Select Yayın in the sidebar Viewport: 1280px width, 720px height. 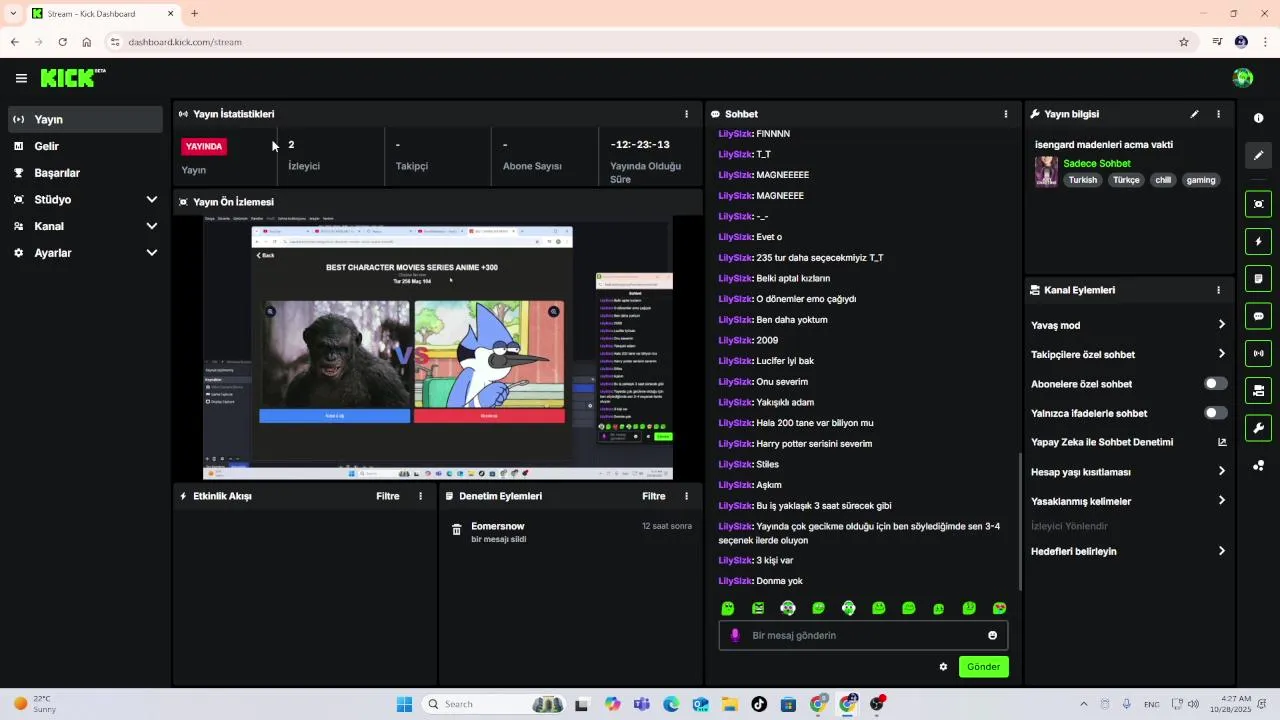[x=85, y=119]
